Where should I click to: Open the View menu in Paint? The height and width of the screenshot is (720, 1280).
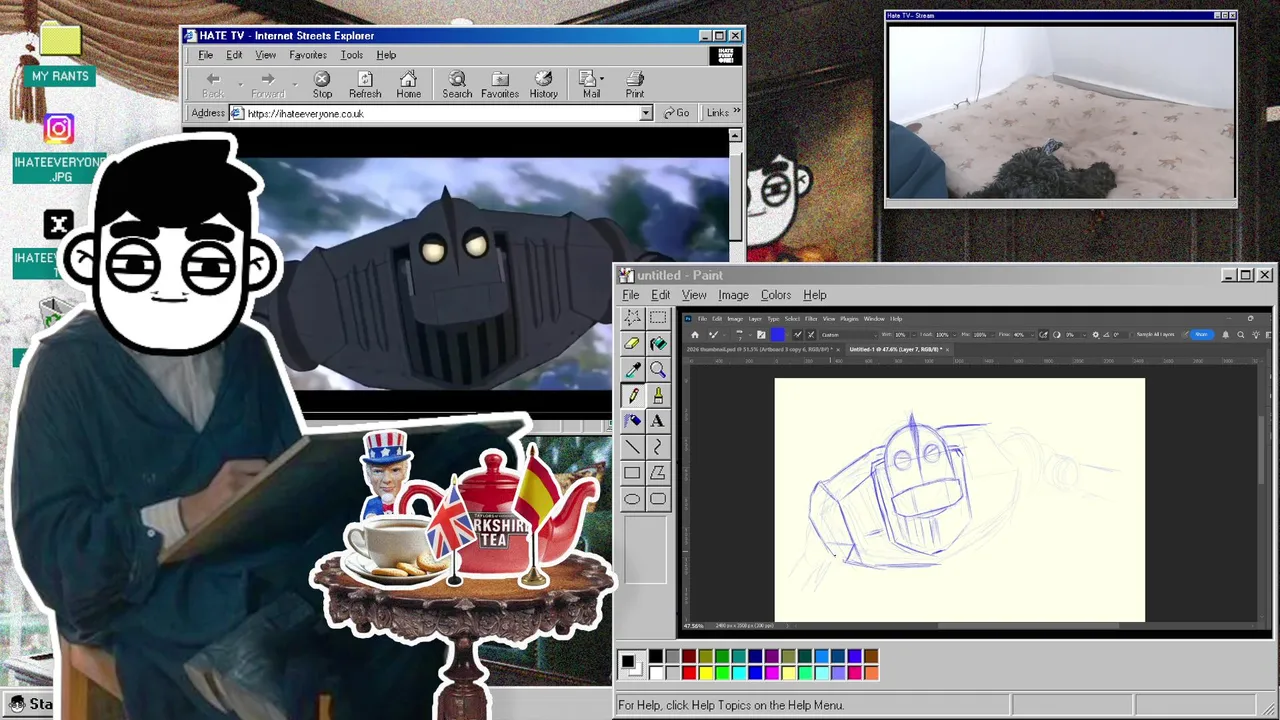tap(694, 295)
